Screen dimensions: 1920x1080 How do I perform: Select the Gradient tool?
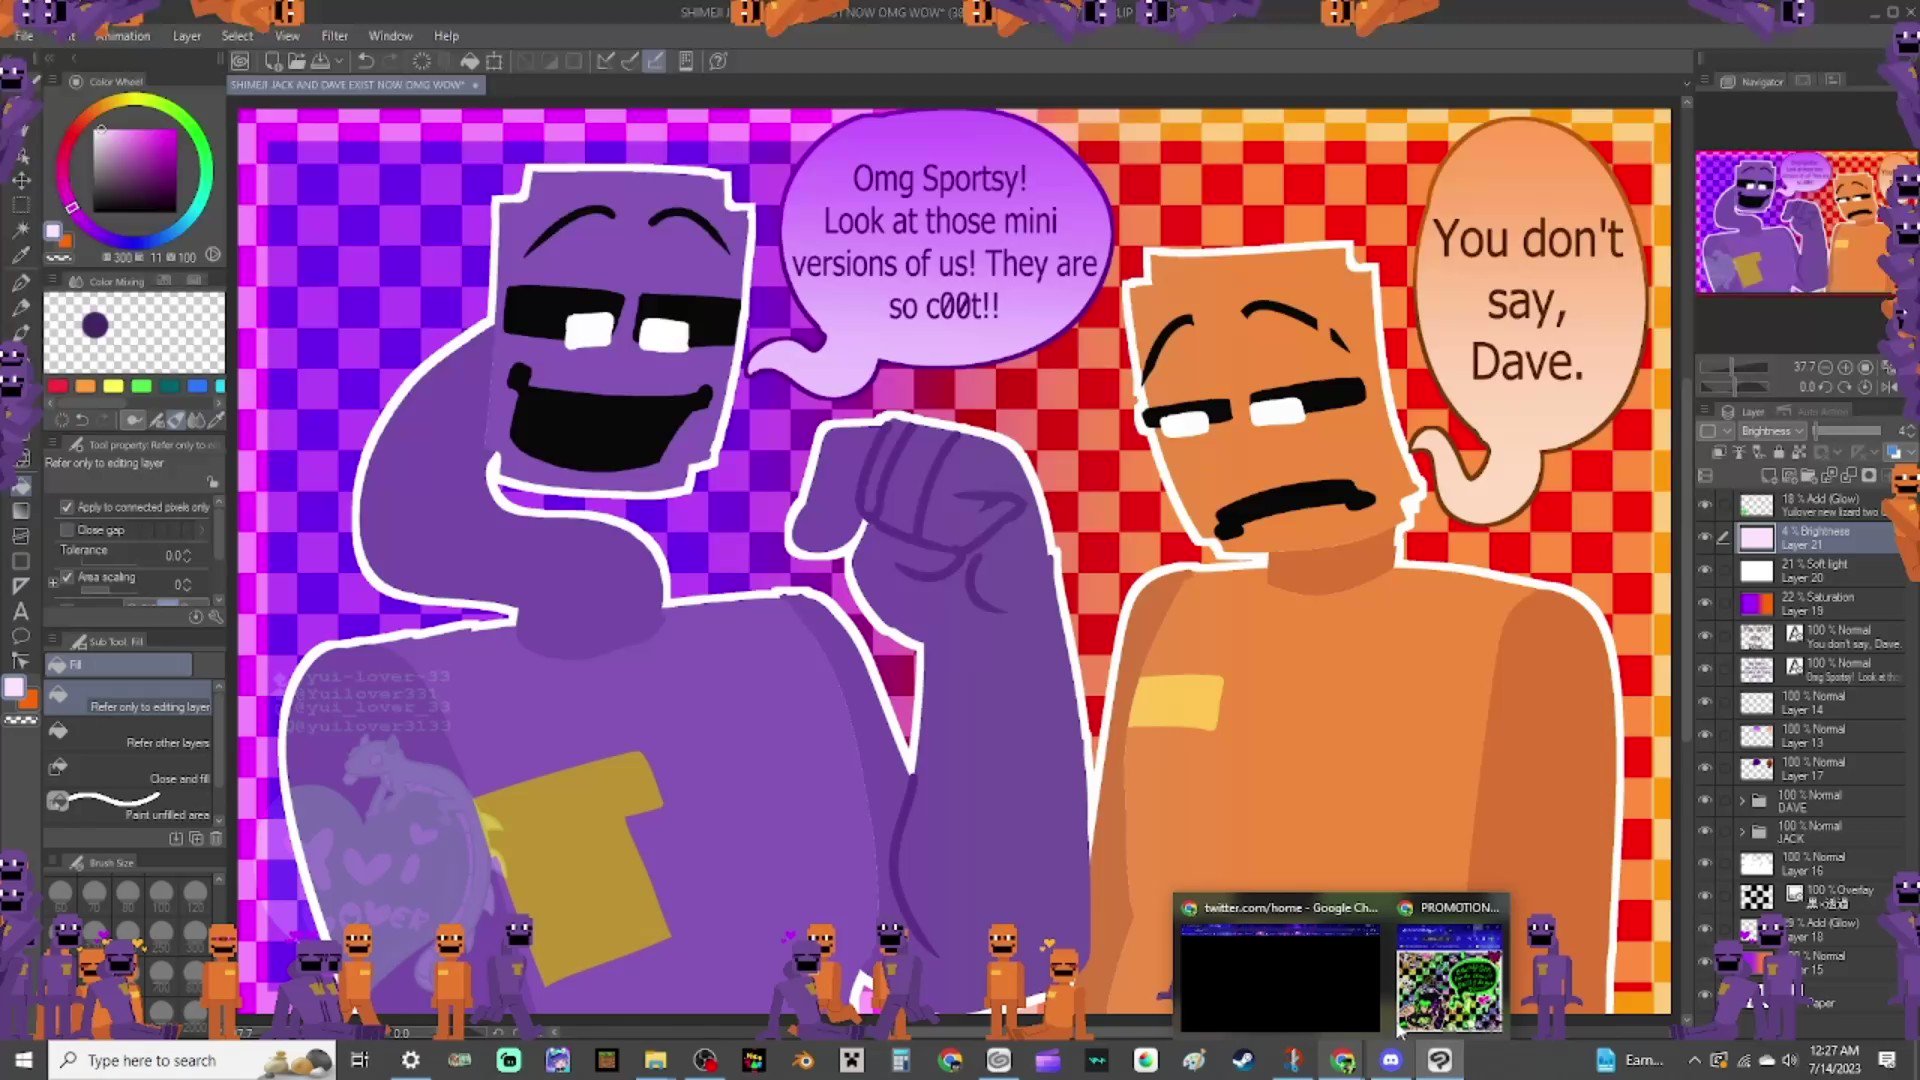(x=20, y=511)
